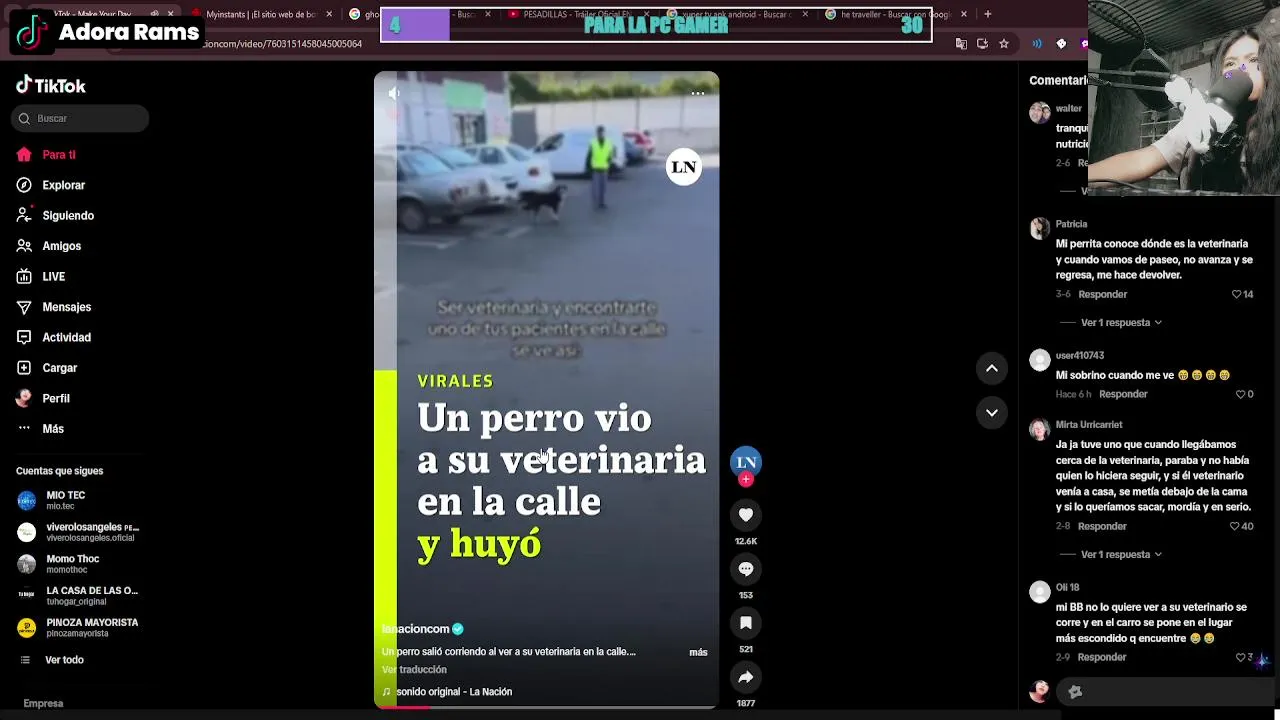Click 'Responder' on user410743's comment
The image size is (1280, 720).
click(x=1123, y=394)
